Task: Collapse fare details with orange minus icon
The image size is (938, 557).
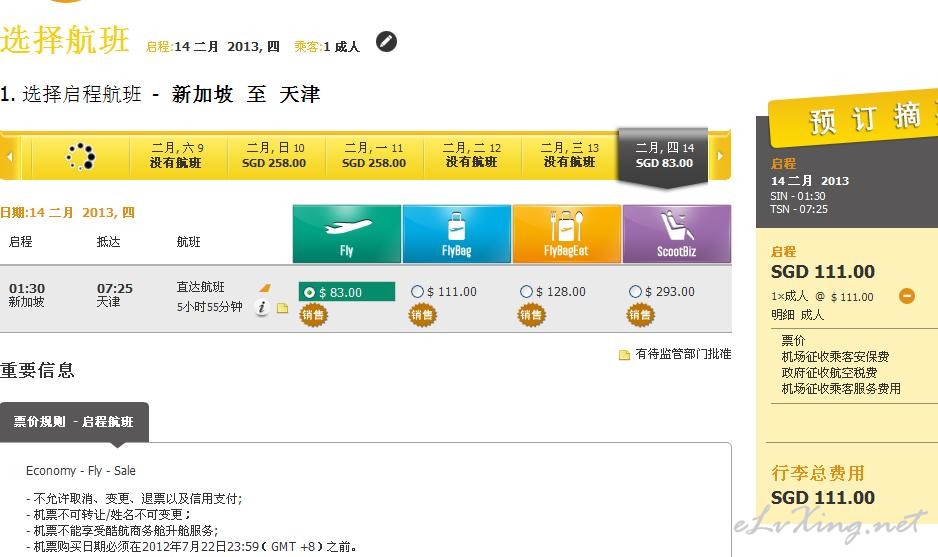Action: coord(906,296)
